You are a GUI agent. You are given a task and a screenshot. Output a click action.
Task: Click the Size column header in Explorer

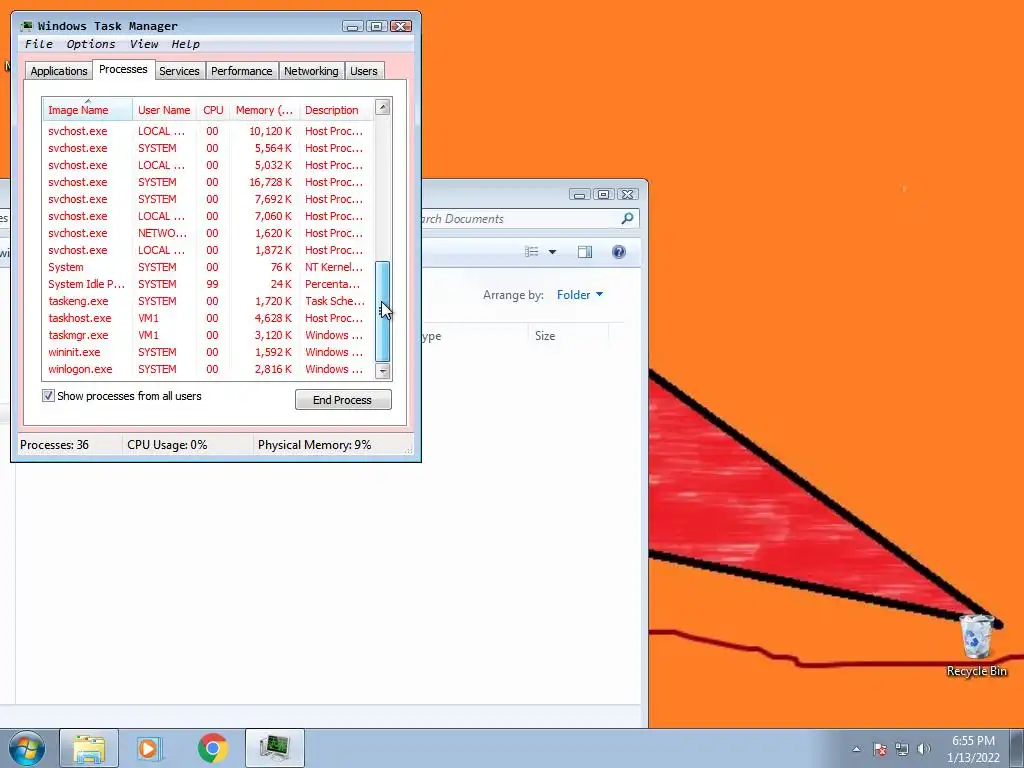point(567,336)
